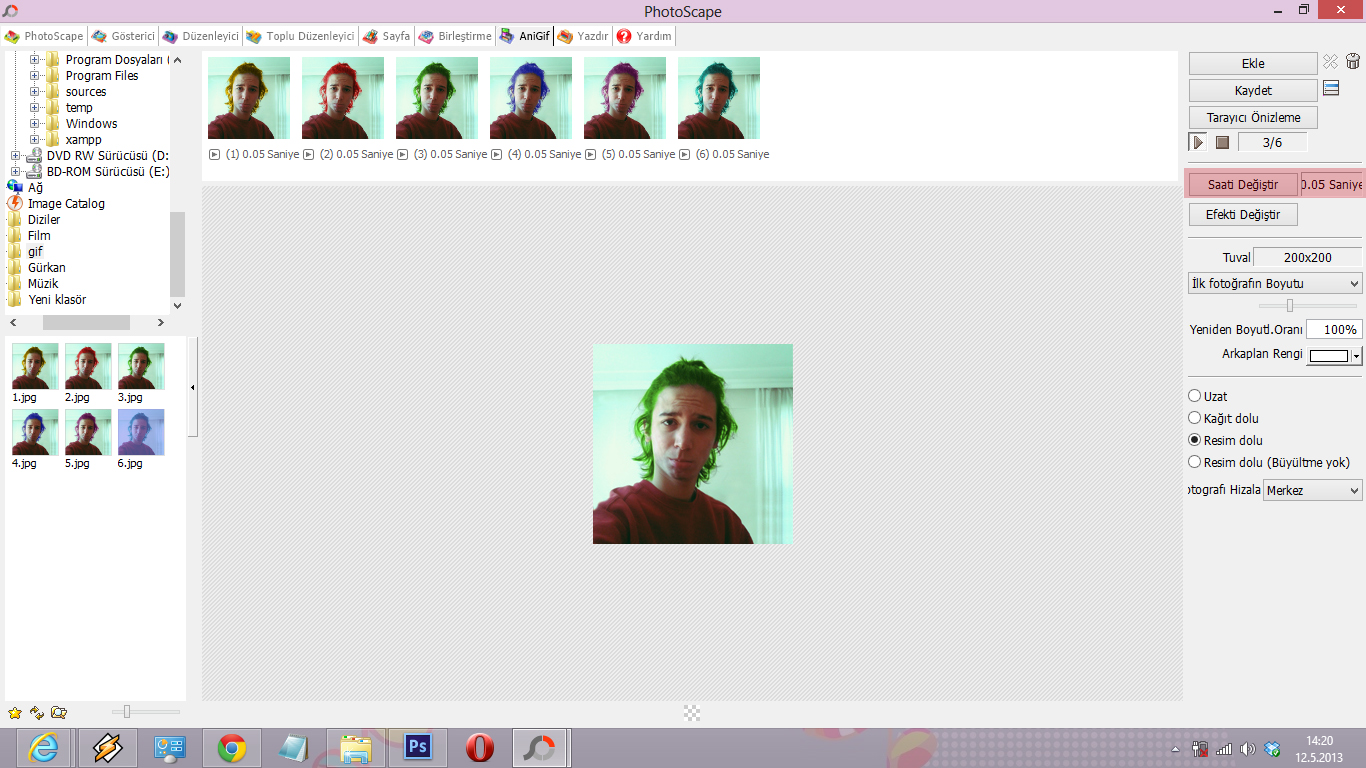
Task: Open the Yardım tab
Action: (x=644, y=36)
